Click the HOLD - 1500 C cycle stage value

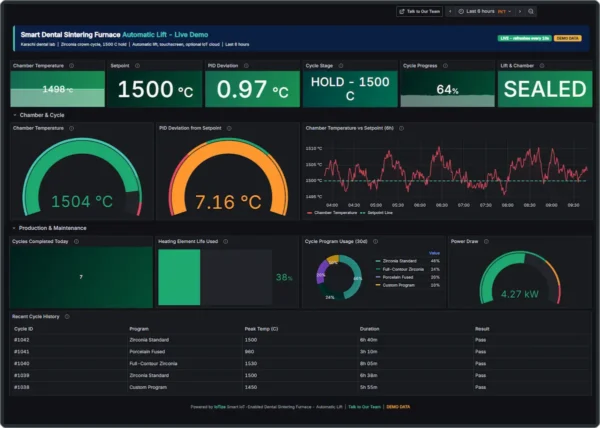pyautogui.click(x=350, y=89)
